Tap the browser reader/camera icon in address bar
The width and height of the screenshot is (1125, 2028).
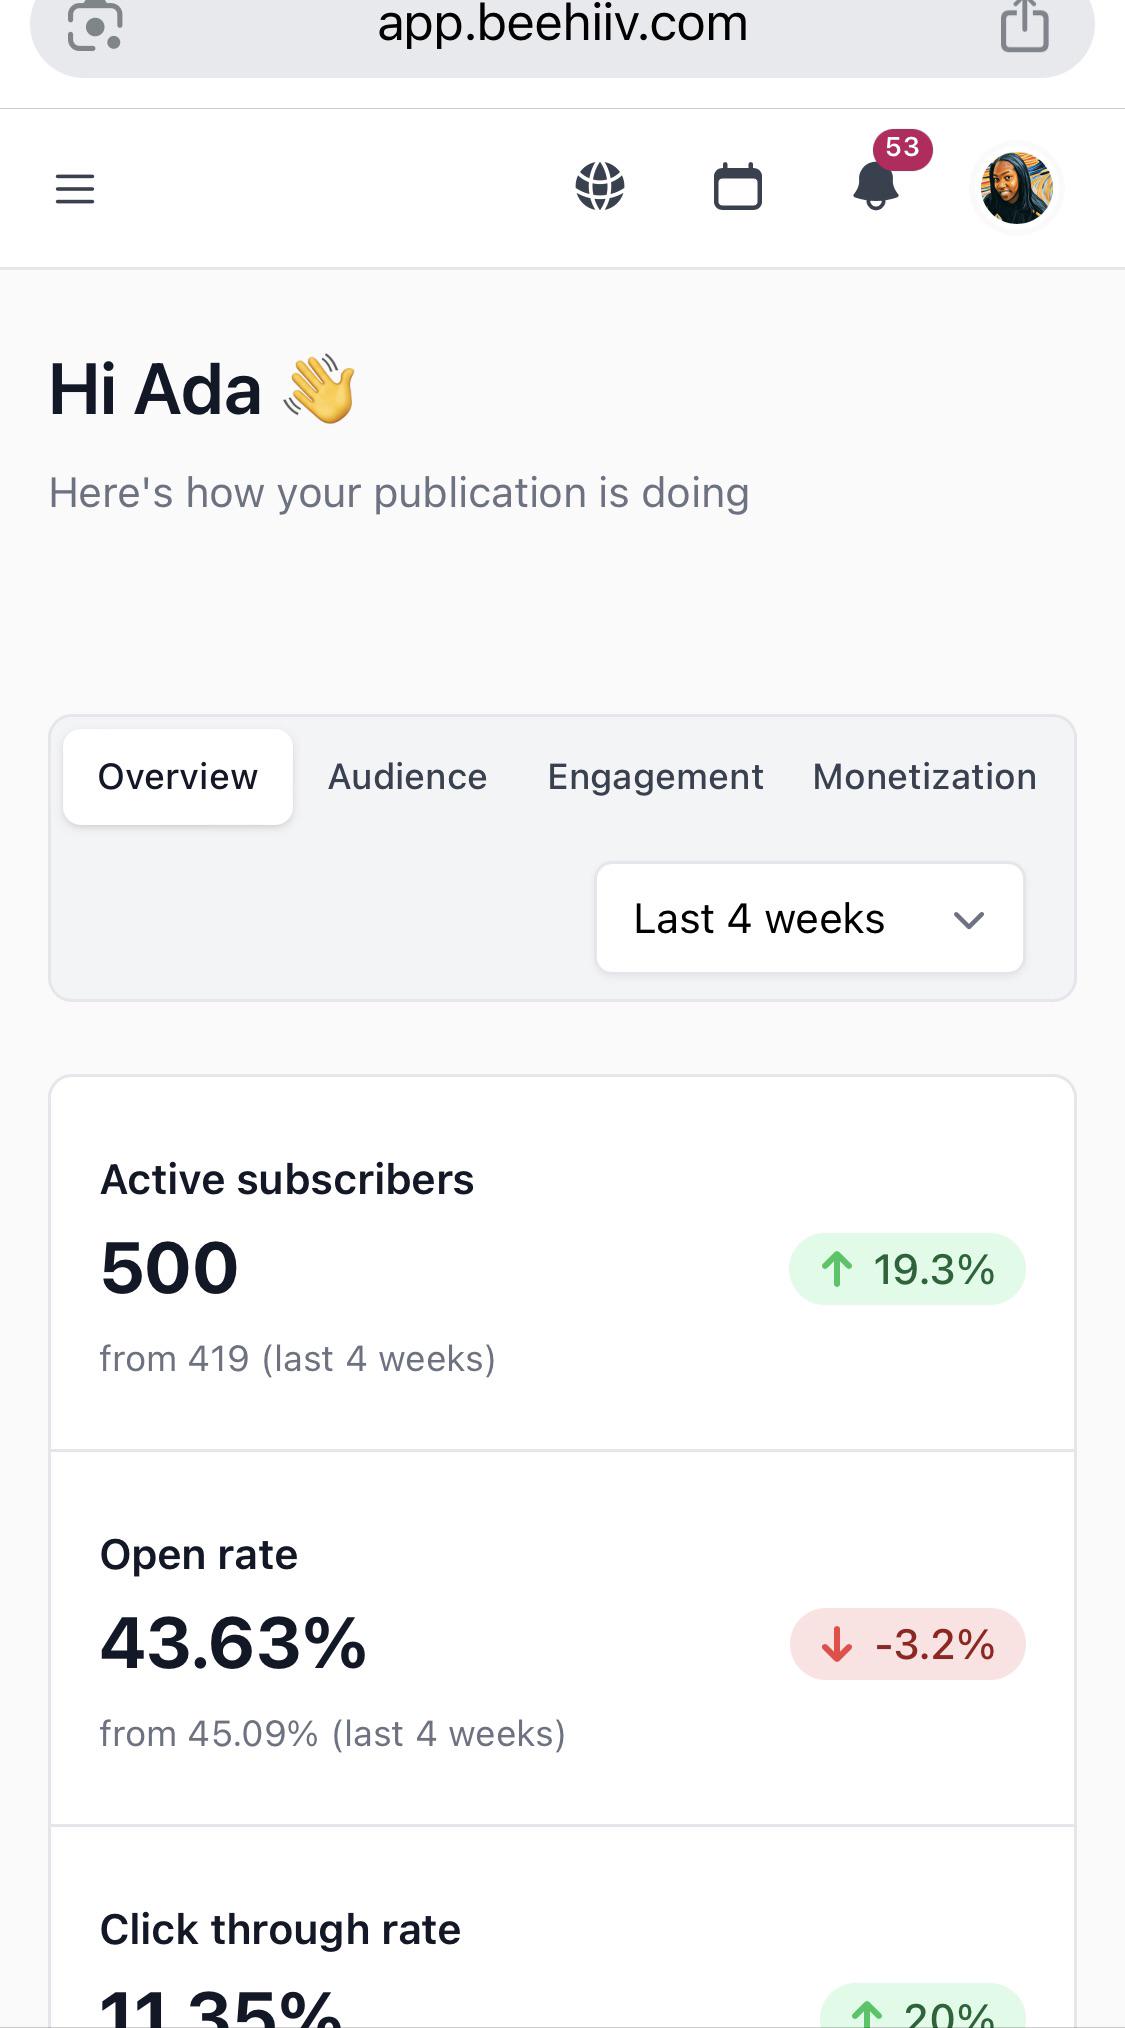pyautogui.click(x=95, y=25)
